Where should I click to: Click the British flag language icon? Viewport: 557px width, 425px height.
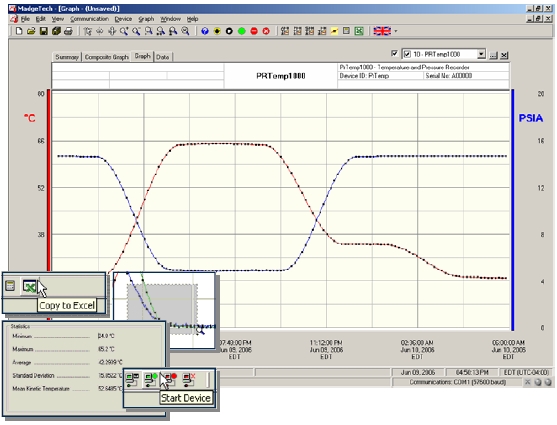point(382,31)
